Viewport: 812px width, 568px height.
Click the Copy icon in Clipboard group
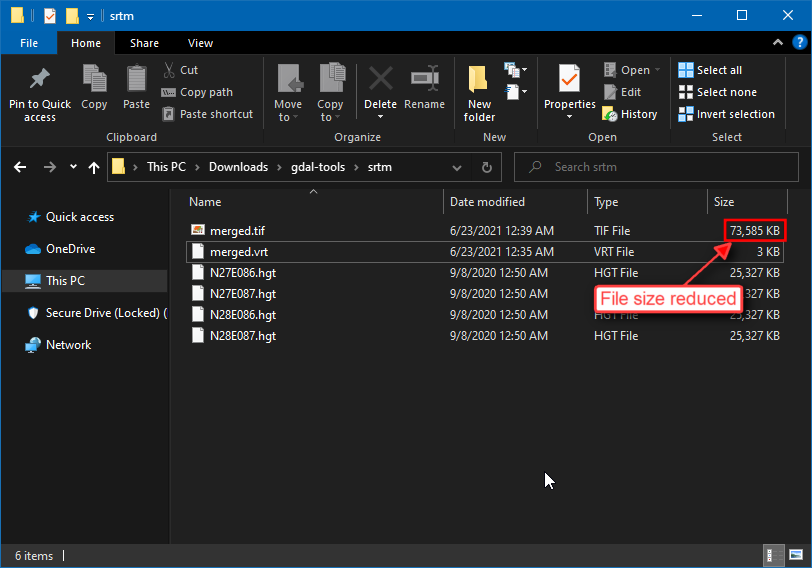click(94, 80)
